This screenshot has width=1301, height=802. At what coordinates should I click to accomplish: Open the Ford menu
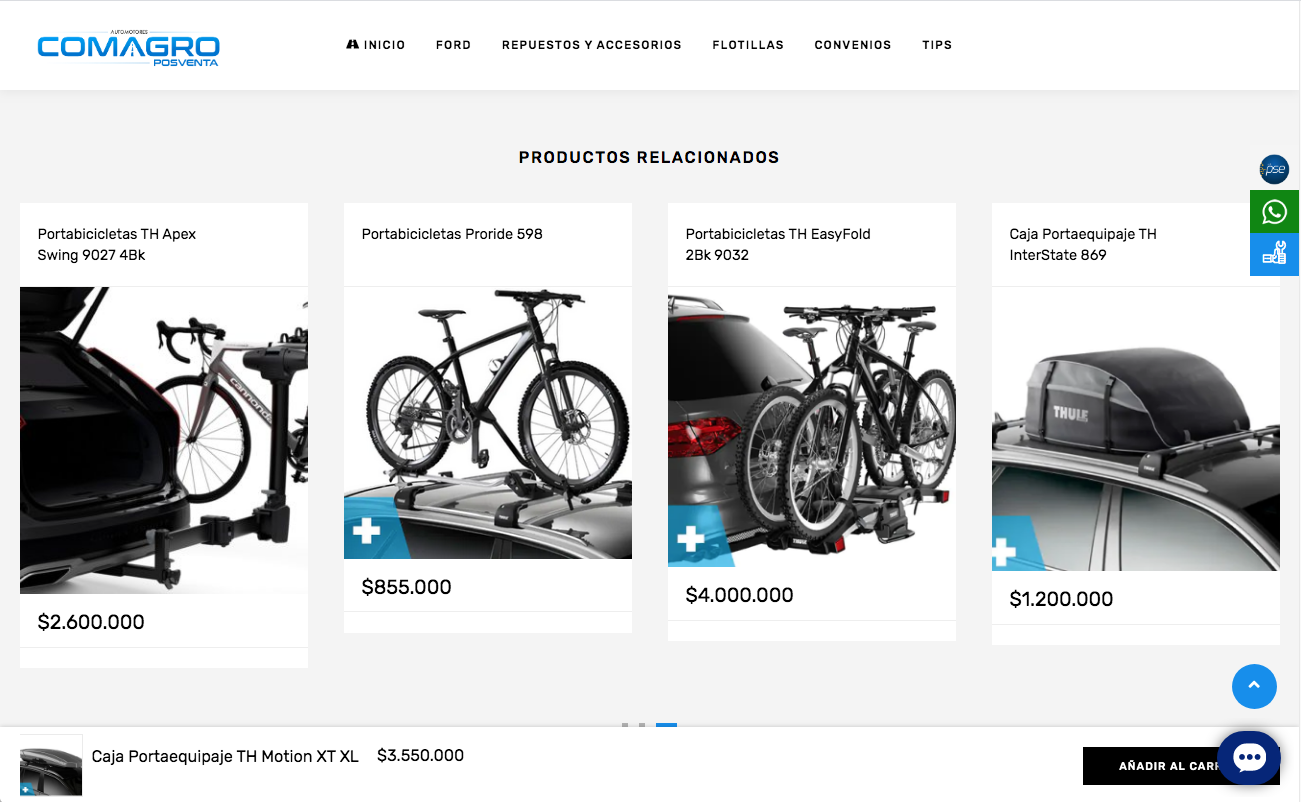coord(453,45)
